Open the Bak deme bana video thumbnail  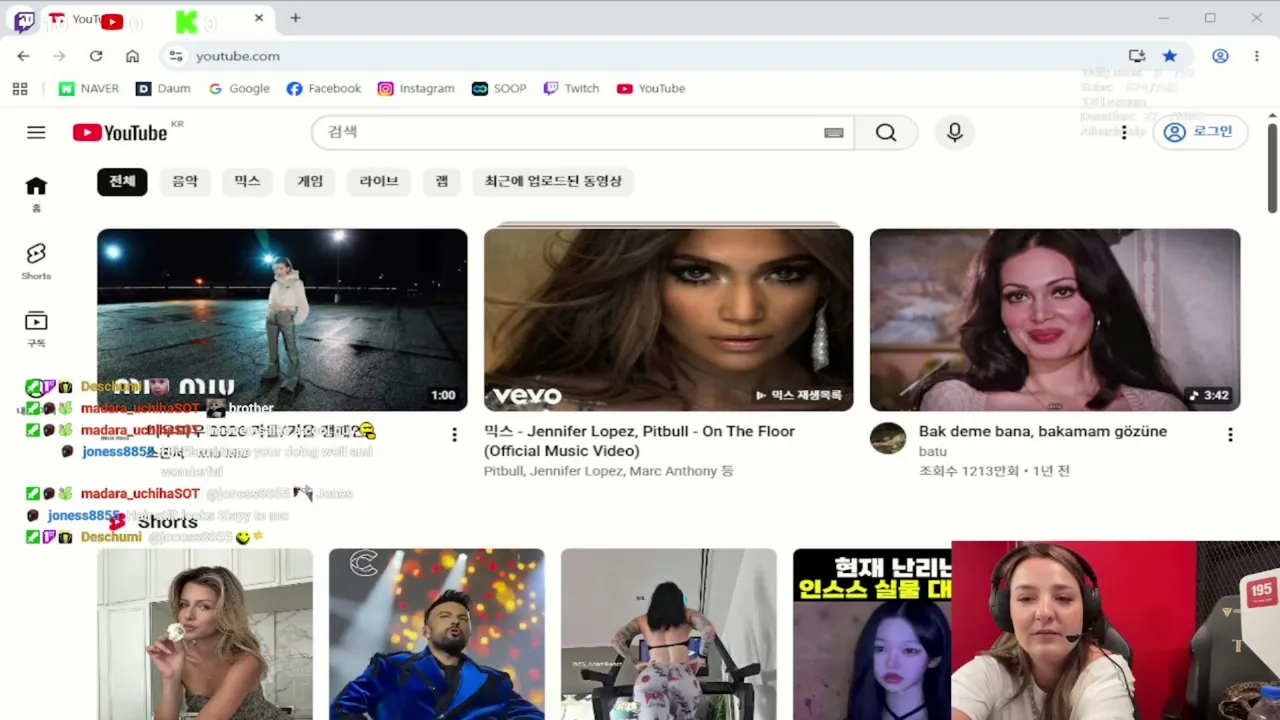point(1055,320)
